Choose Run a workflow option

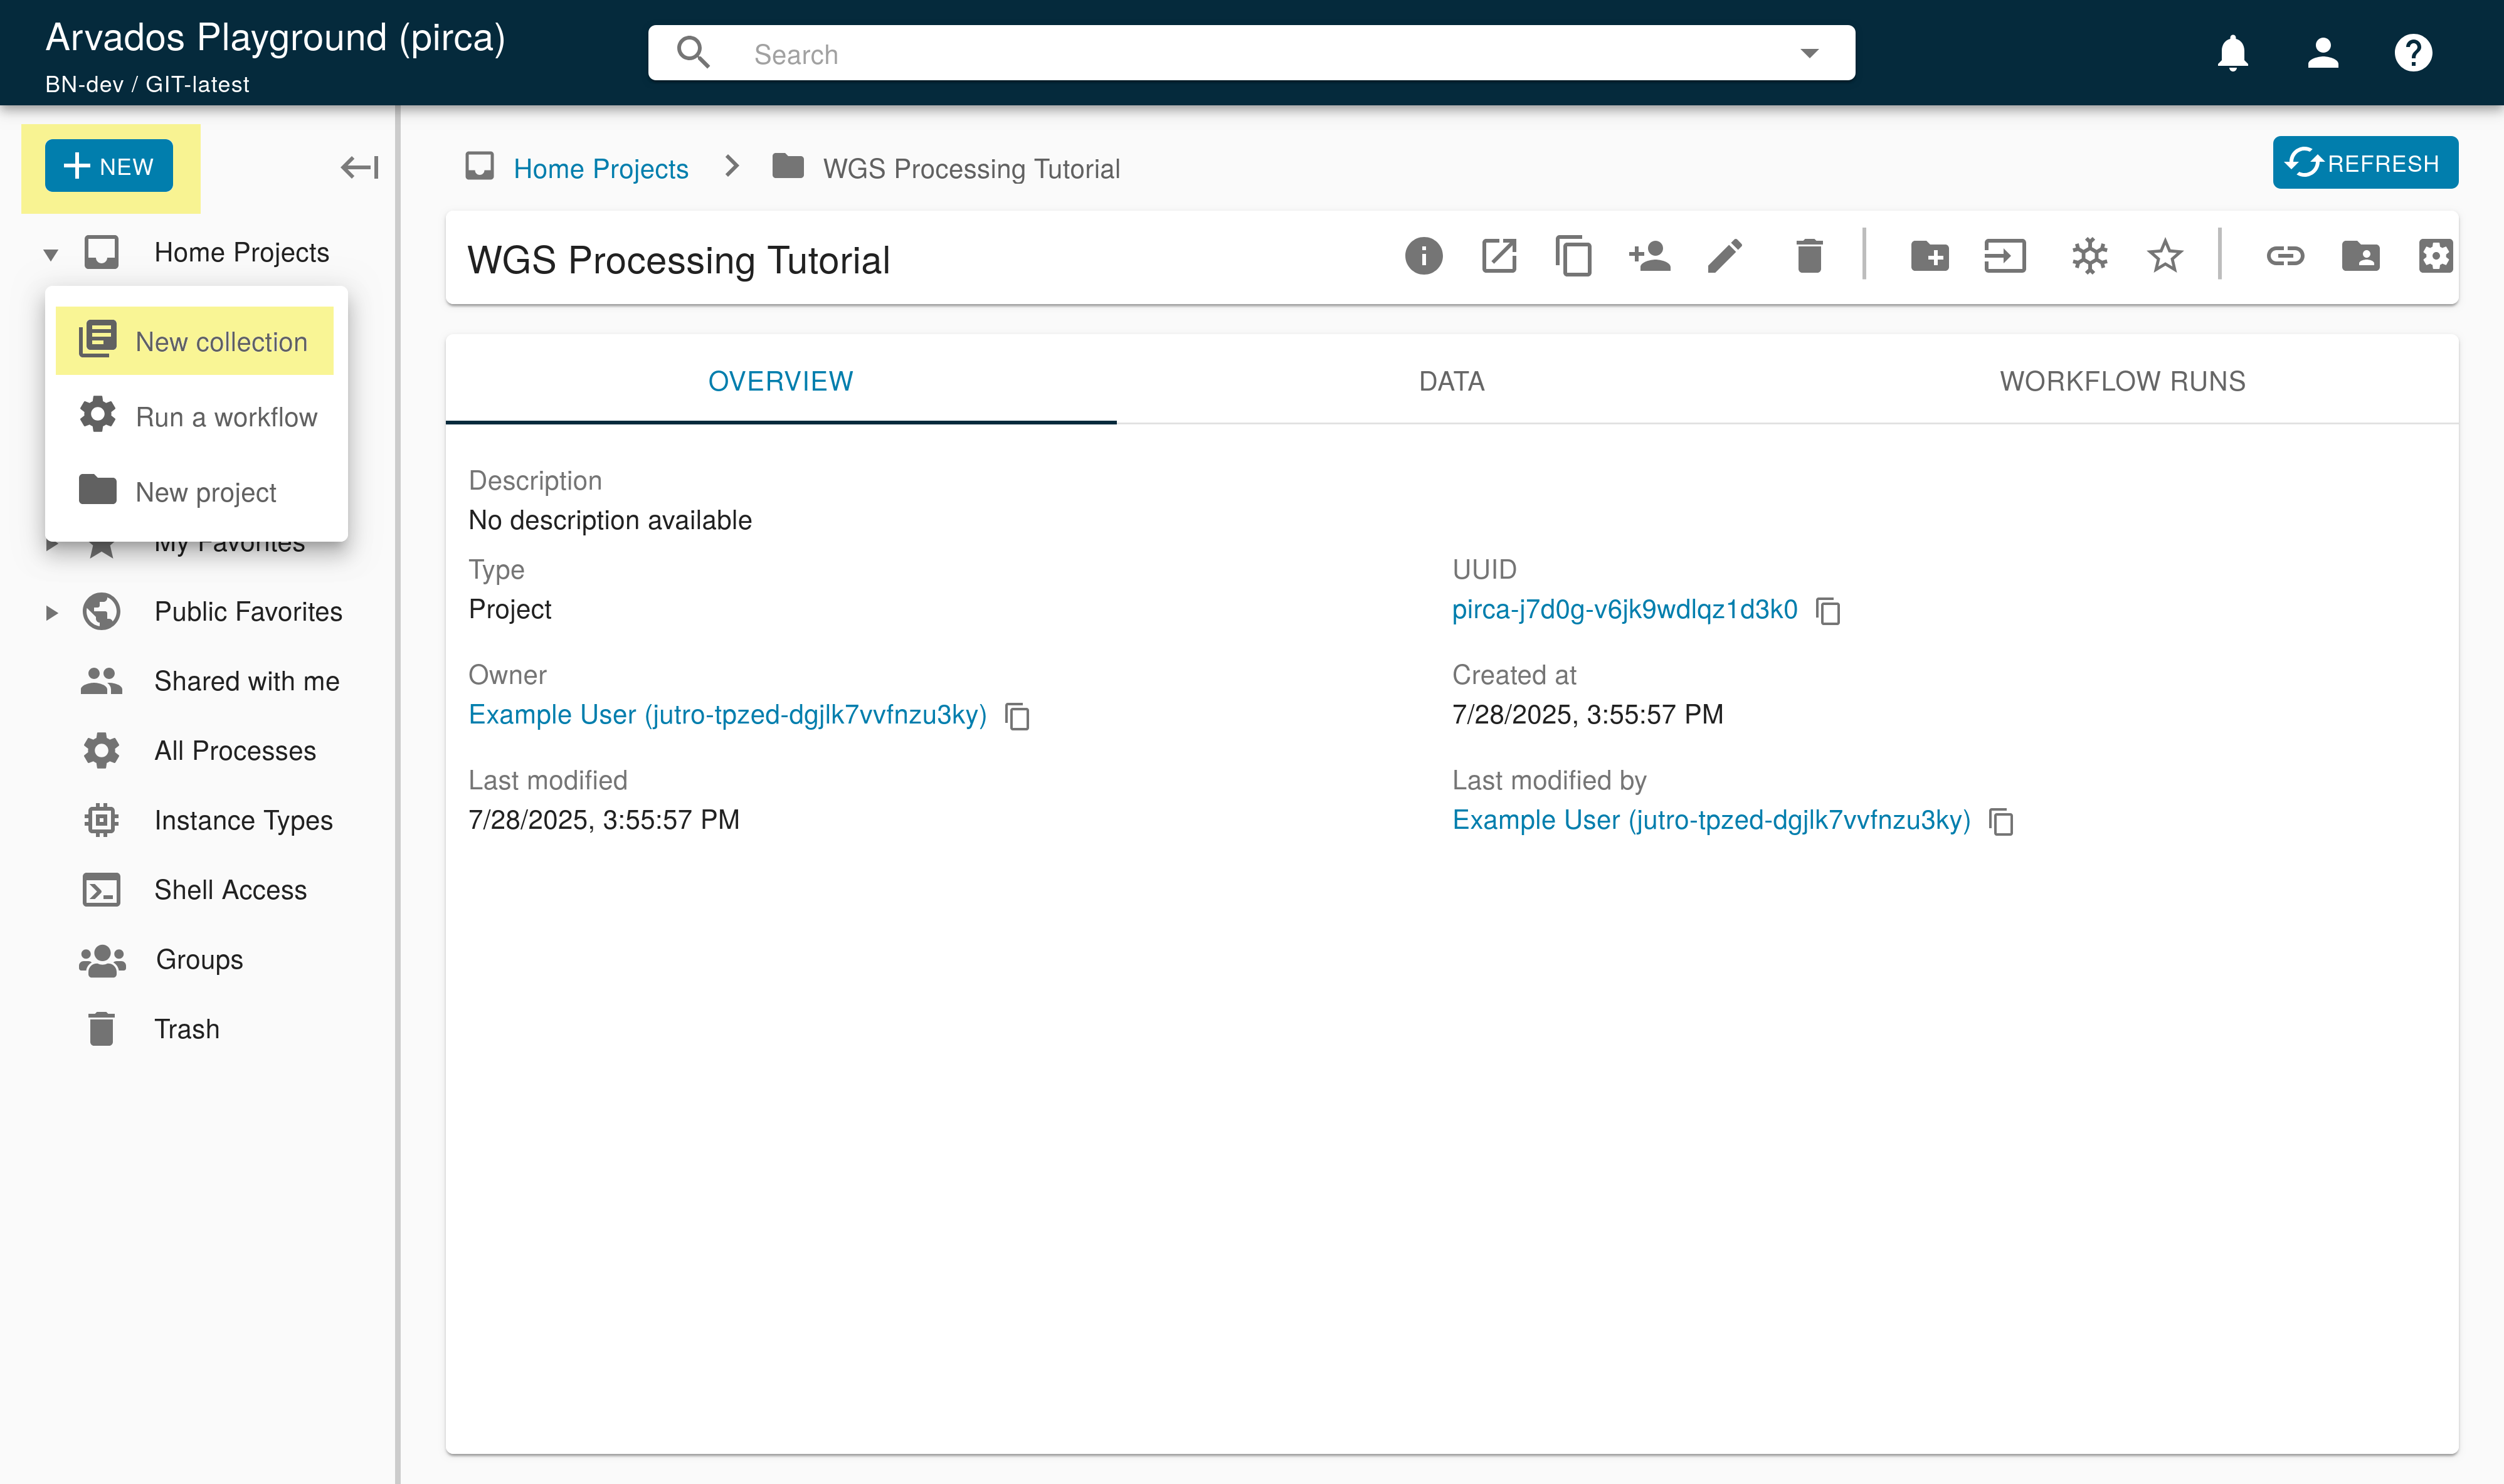pyautogui.click(x=196, y=416)
